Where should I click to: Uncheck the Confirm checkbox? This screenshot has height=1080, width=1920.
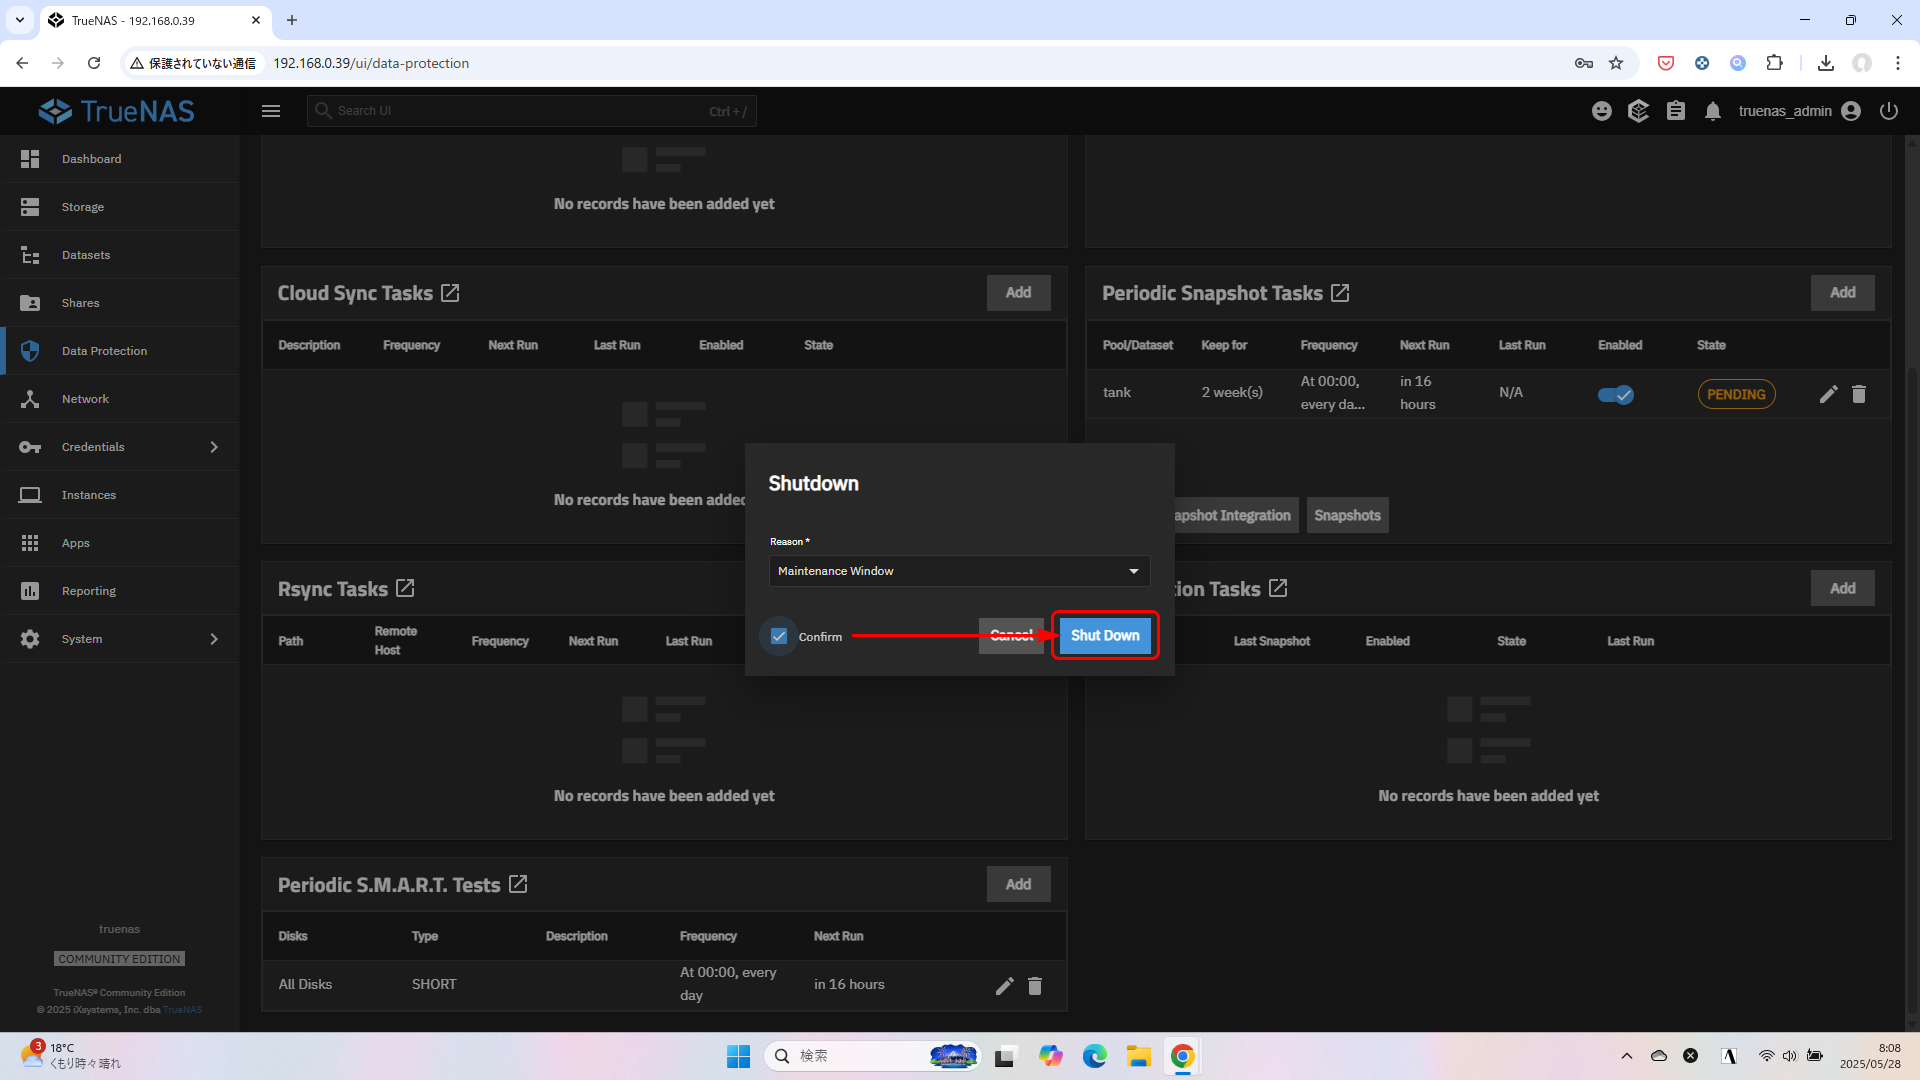(779, 636)
